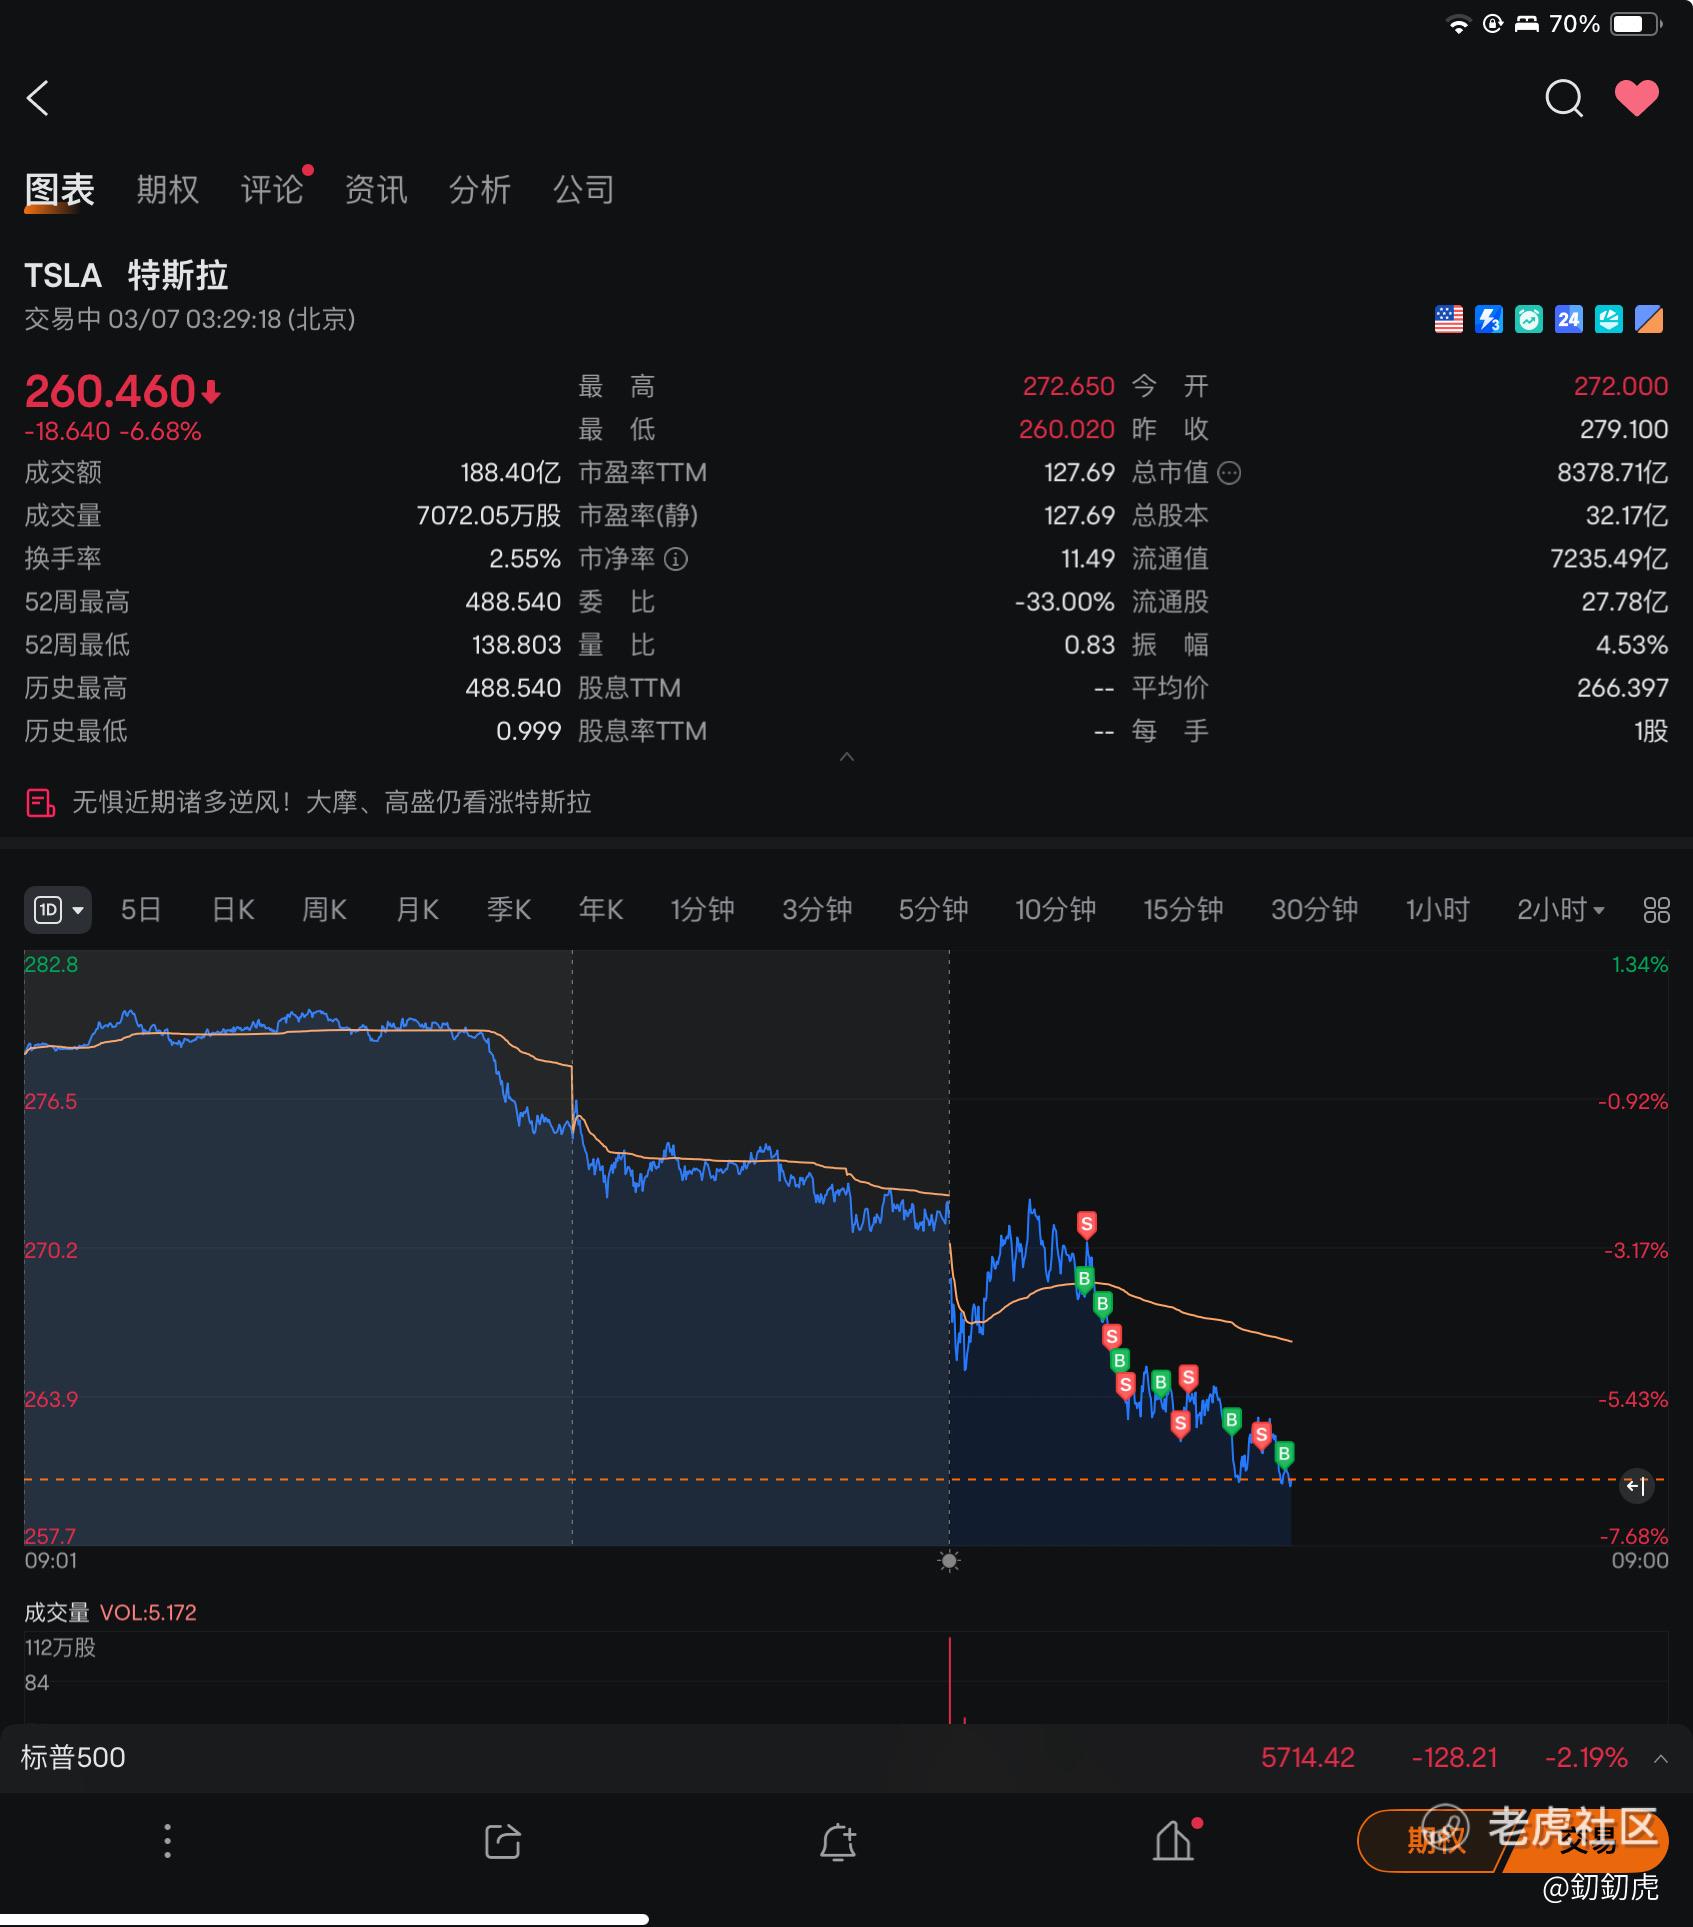Image resolution: width=1693 pixels, height=1927 pixels.
Task: Open the 资讯 tab
Action: point(376,189)
